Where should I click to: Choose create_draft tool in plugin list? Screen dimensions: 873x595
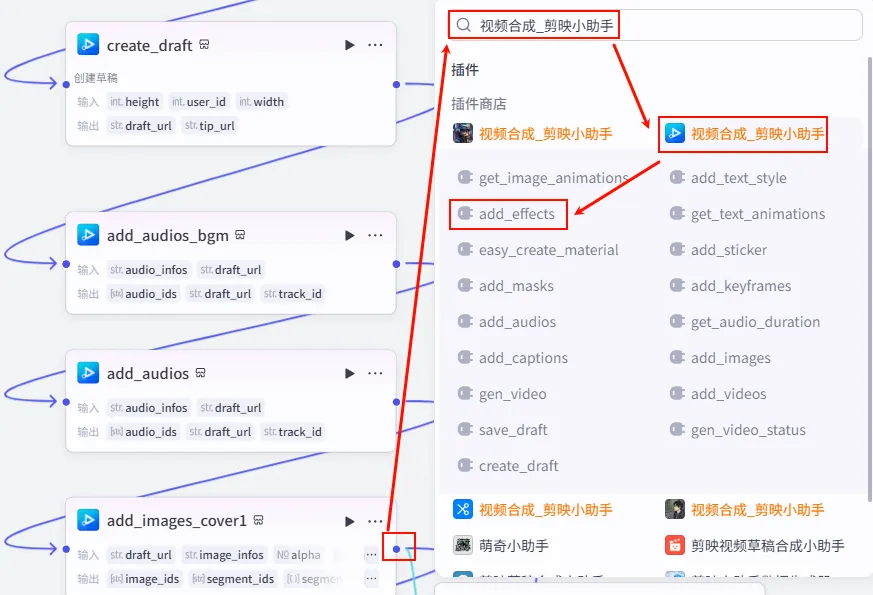(x=508, y=466)
